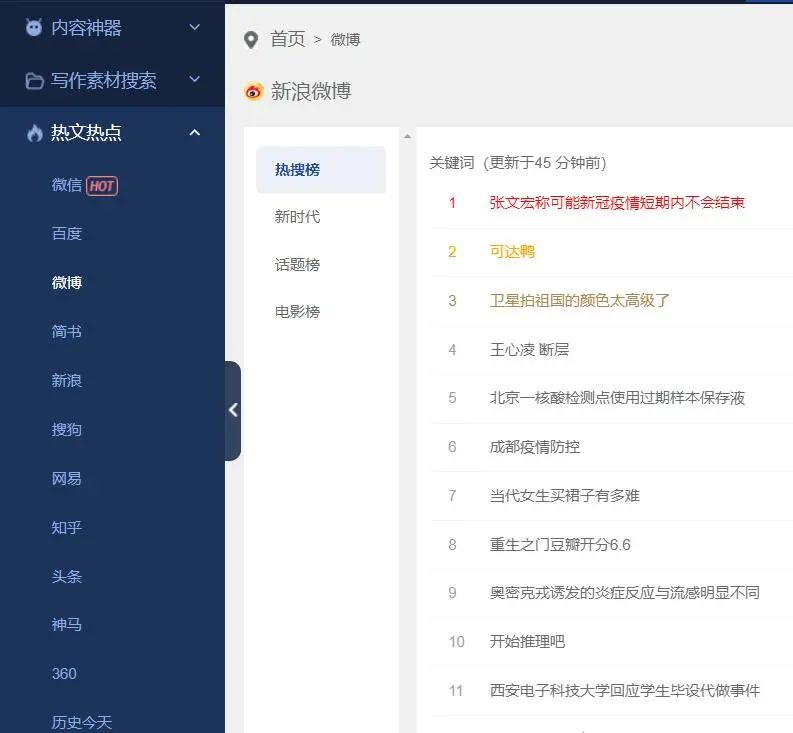The width and height of the screenshot is (793, 733).
Task: Click the 内容神器 menu label
Action: click(x=86, y=28)
